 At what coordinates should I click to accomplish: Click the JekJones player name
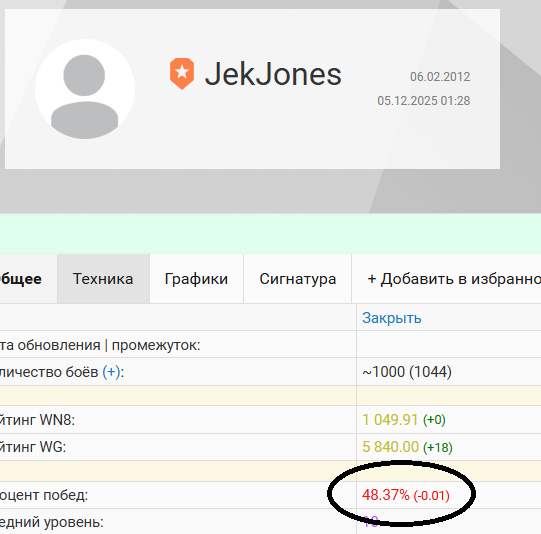pyautogui.click(x=273, y=74)
